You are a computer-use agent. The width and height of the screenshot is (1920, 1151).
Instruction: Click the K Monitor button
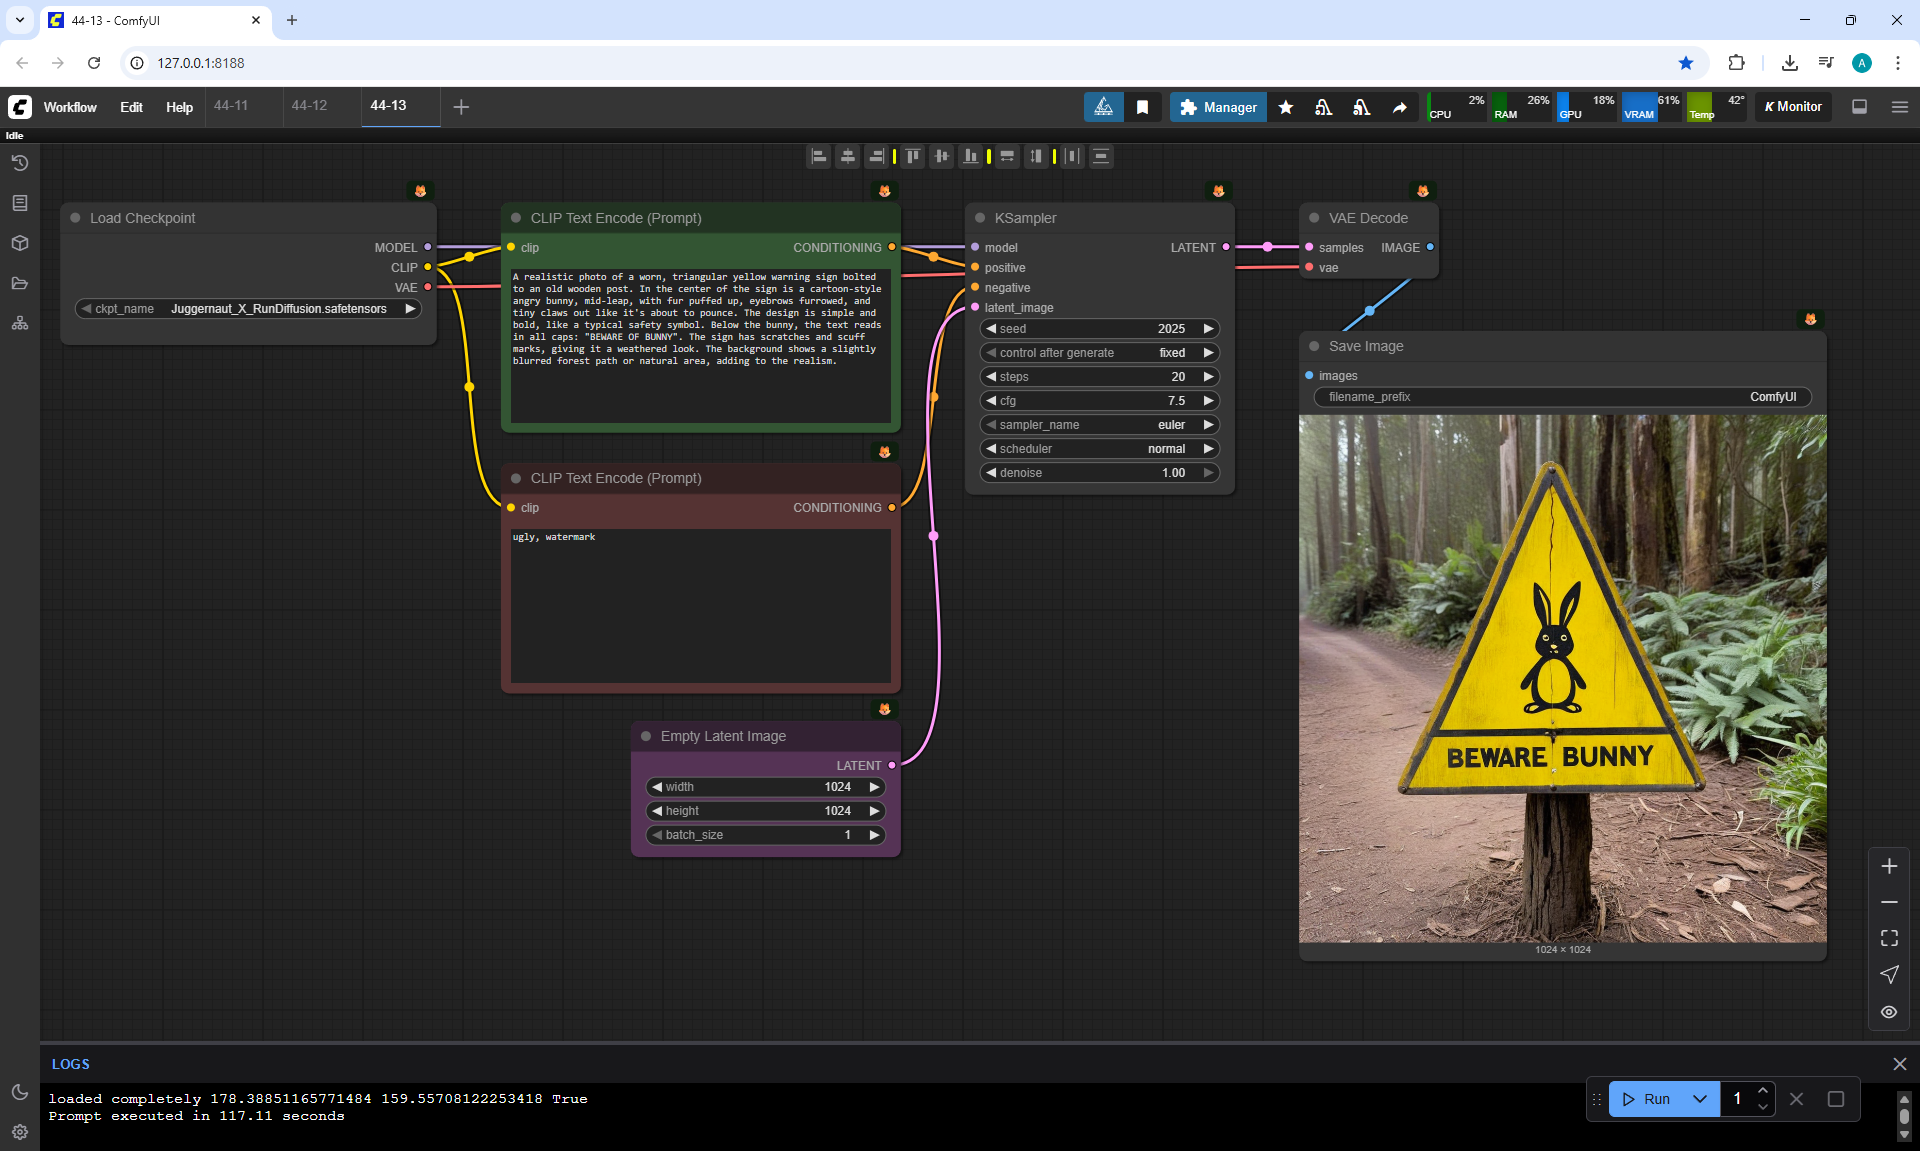[x=1793, y=107]
